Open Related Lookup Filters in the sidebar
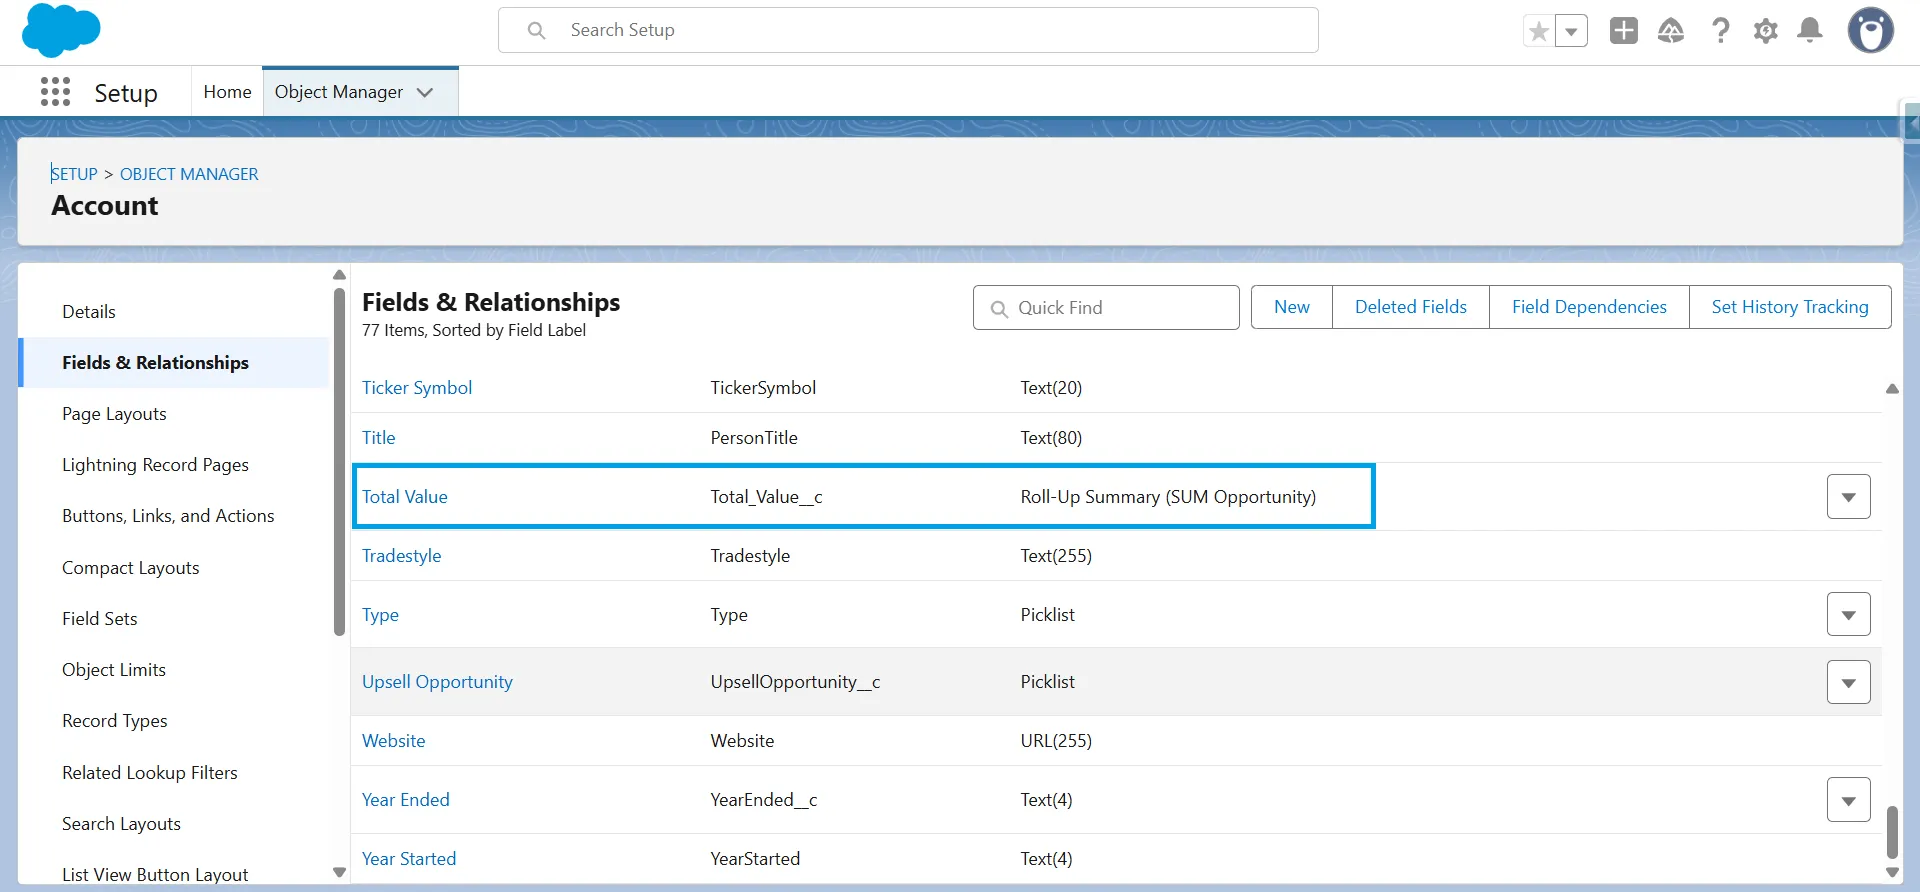 (150, 773)
